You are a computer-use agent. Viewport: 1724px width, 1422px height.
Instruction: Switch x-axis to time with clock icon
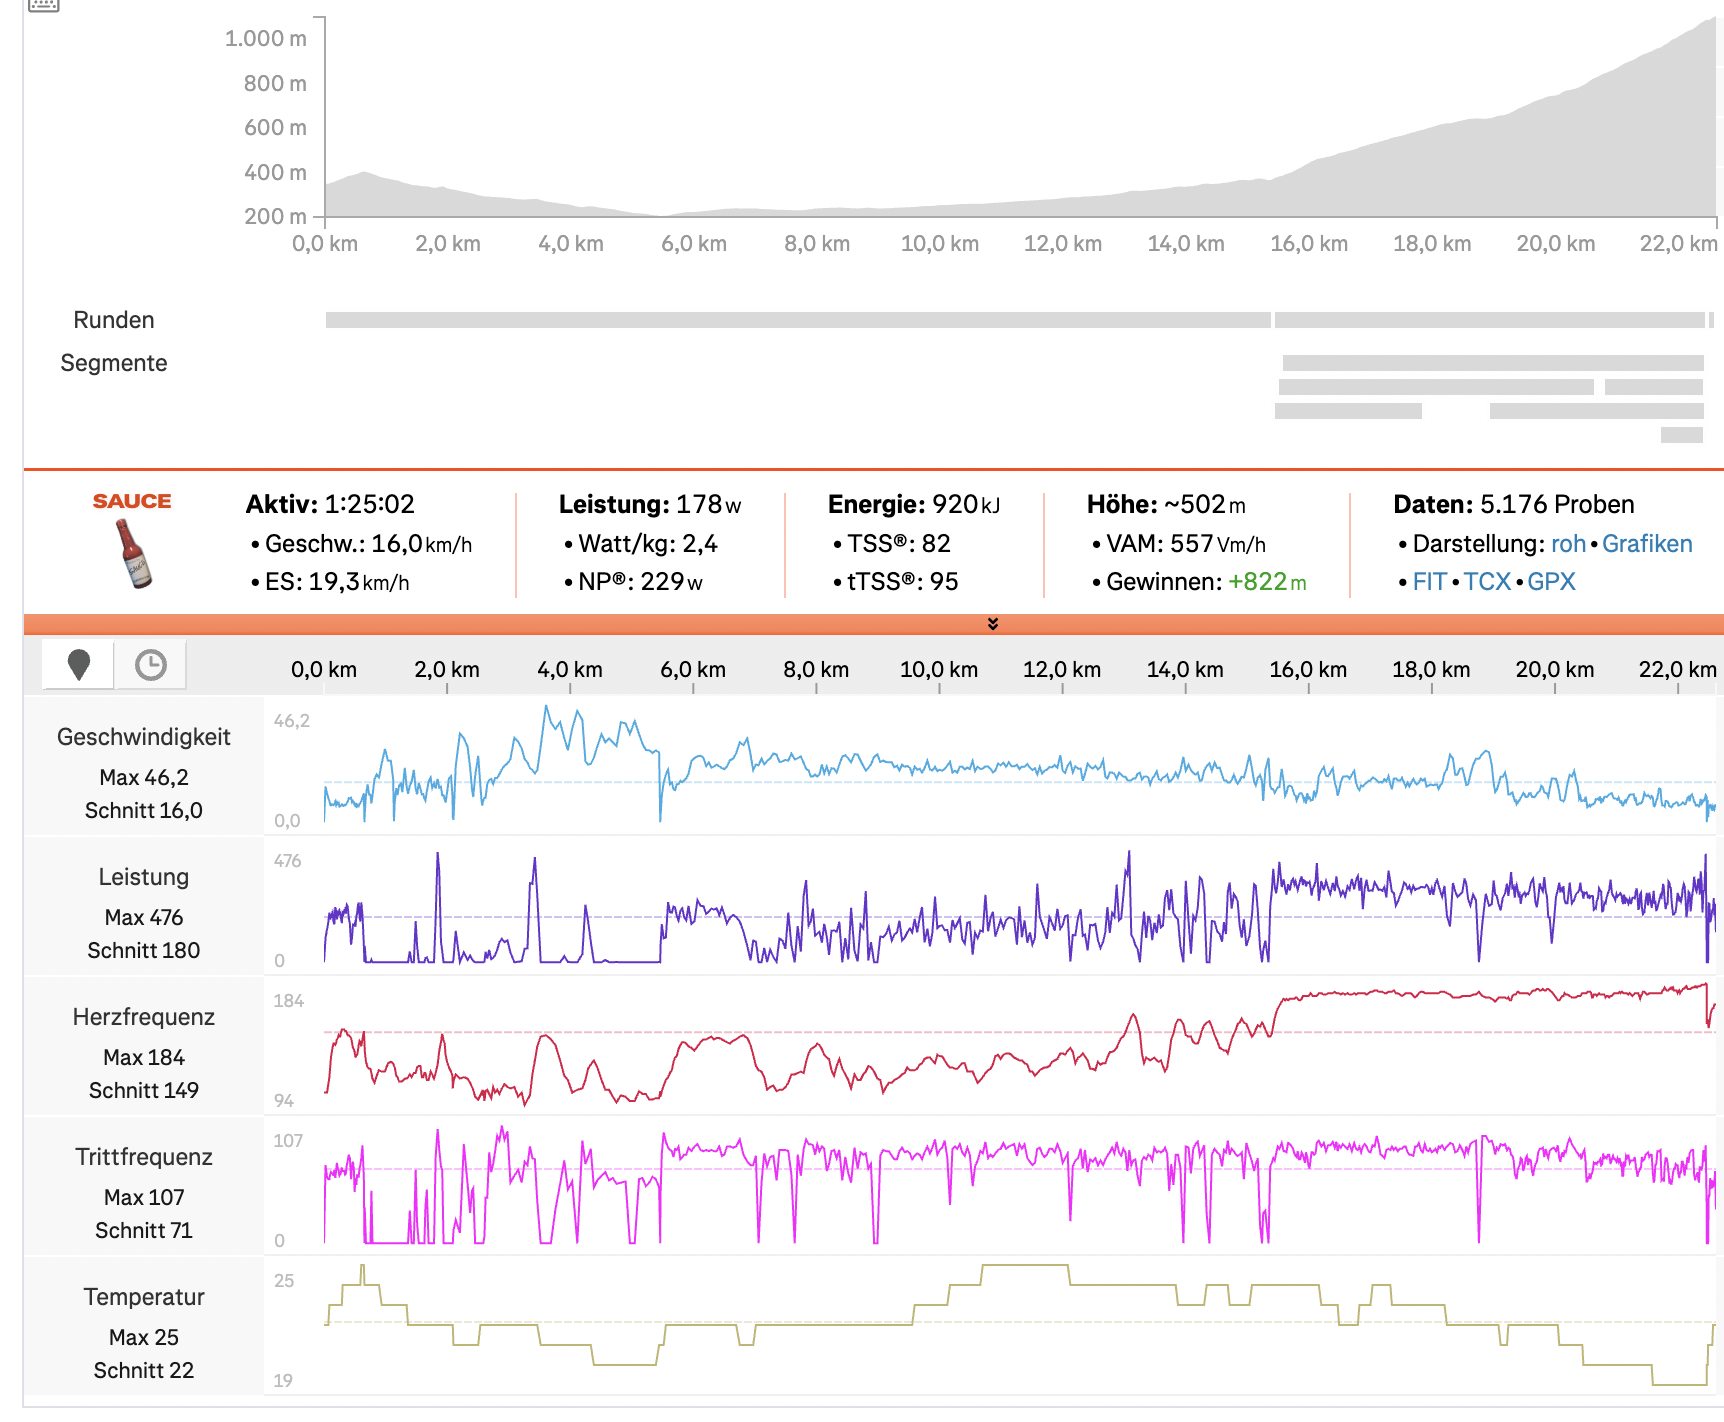point(151,665)
